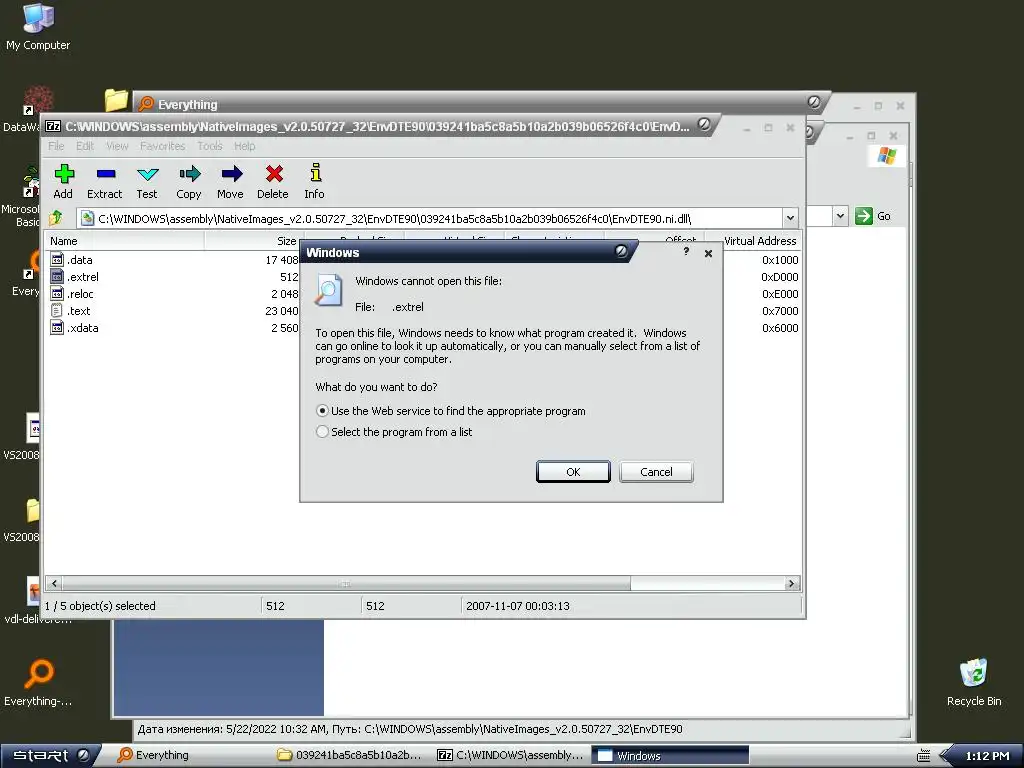The height and width of the screenshot is (768, 1024).
Task: Click the 0xD000 virtual address cell
Action: pos(780,277)
